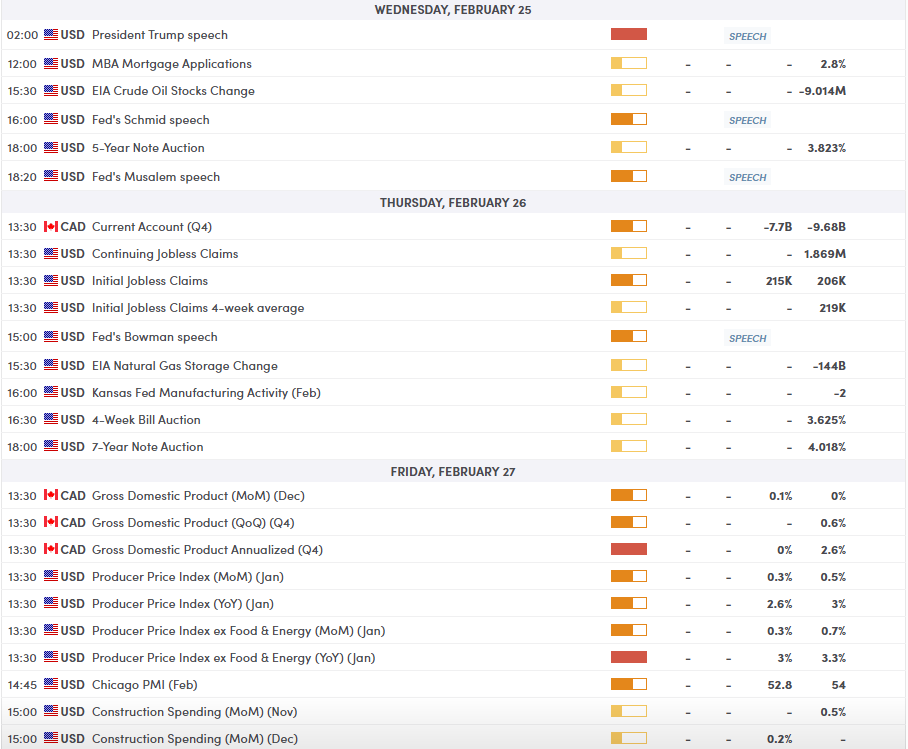908x749 pixels.
Task: Open Gross Domestic Product Annualized (Q4) event
Action: (207, 550)
